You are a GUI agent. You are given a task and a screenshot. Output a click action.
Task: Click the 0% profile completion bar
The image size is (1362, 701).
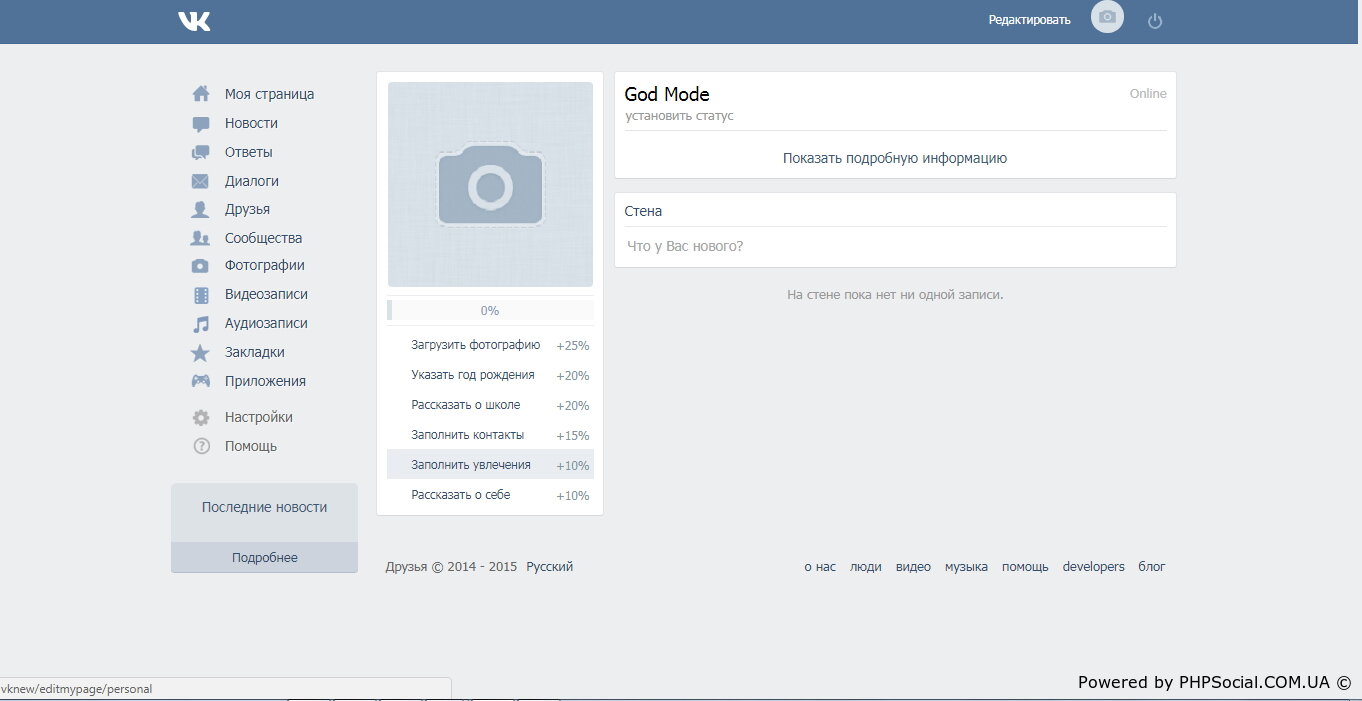point(490,311)
